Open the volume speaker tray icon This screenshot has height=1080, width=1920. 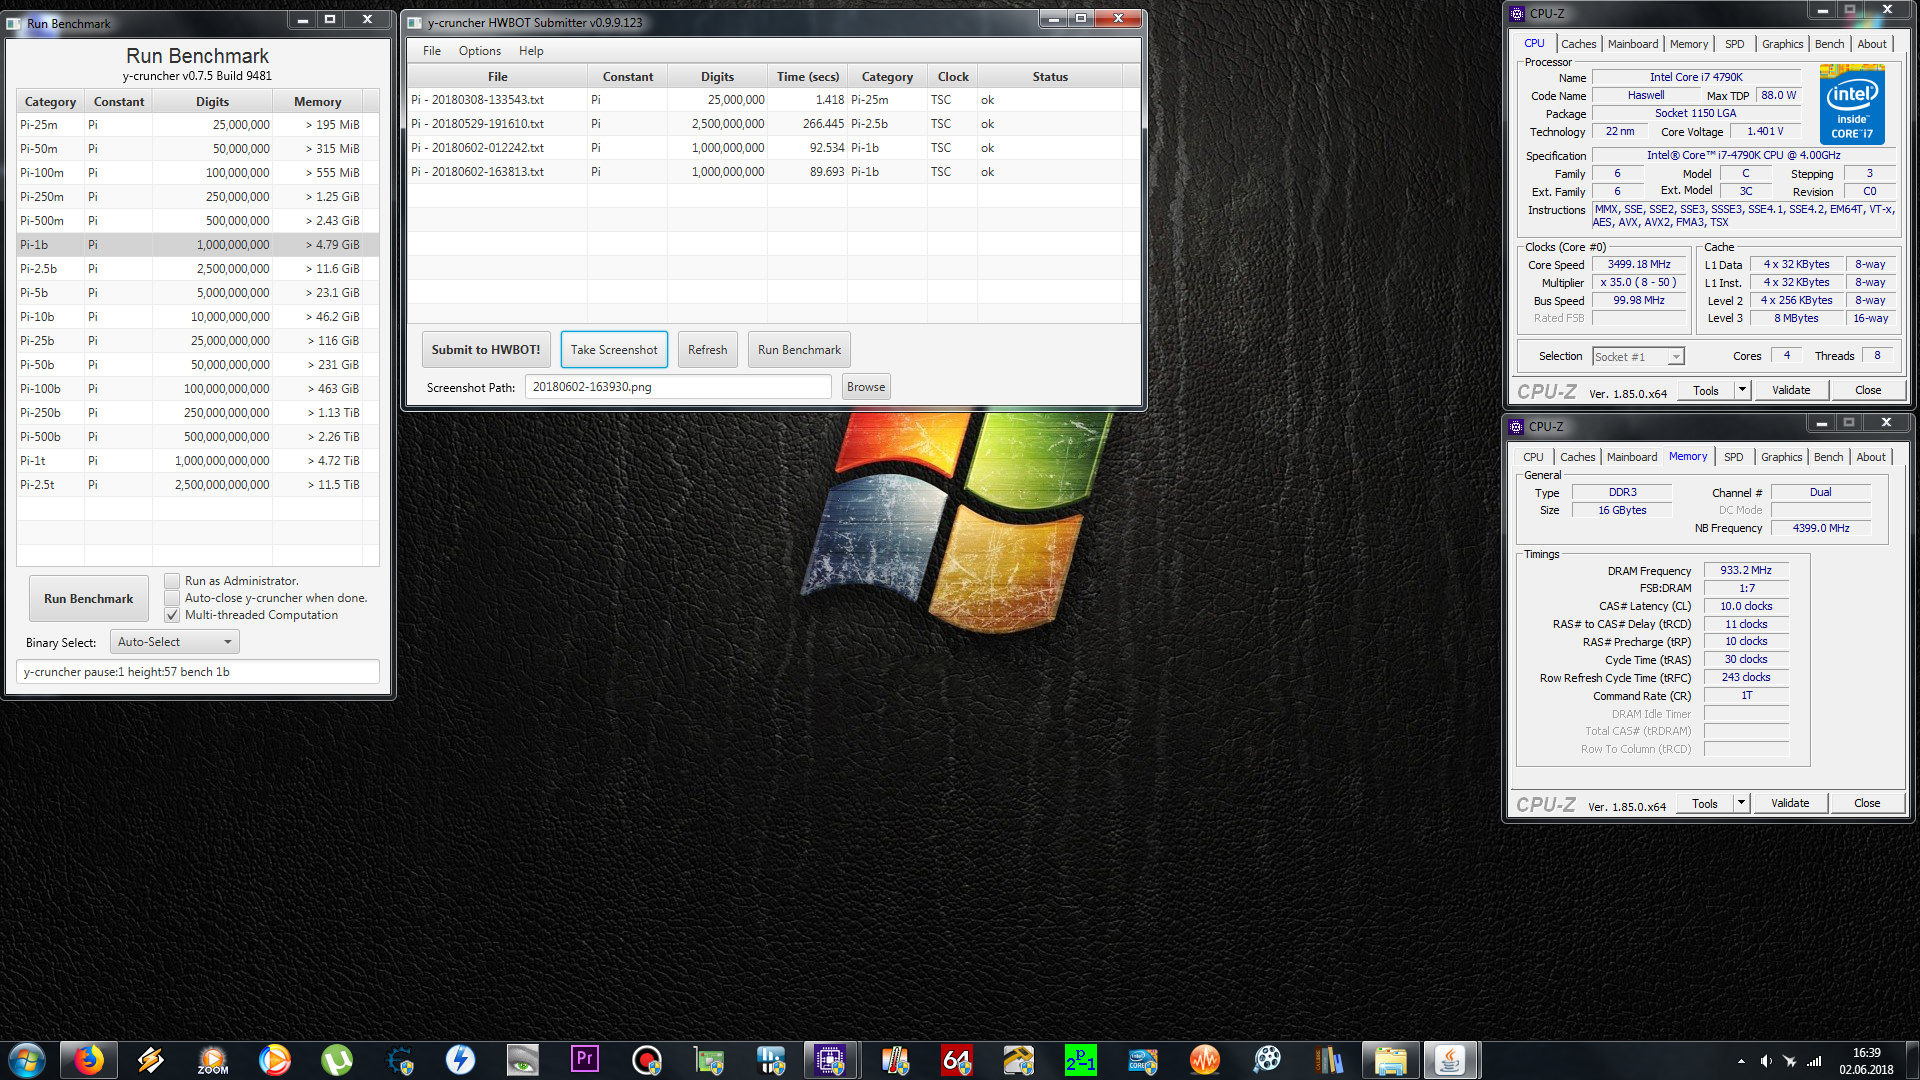pos(1766,1061)
